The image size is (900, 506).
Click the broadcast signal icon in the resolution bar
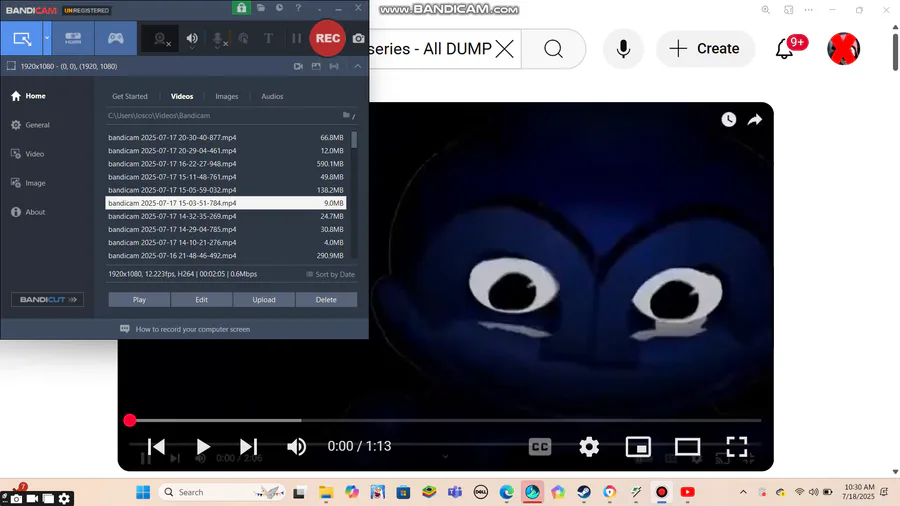[x=334, y=67]
